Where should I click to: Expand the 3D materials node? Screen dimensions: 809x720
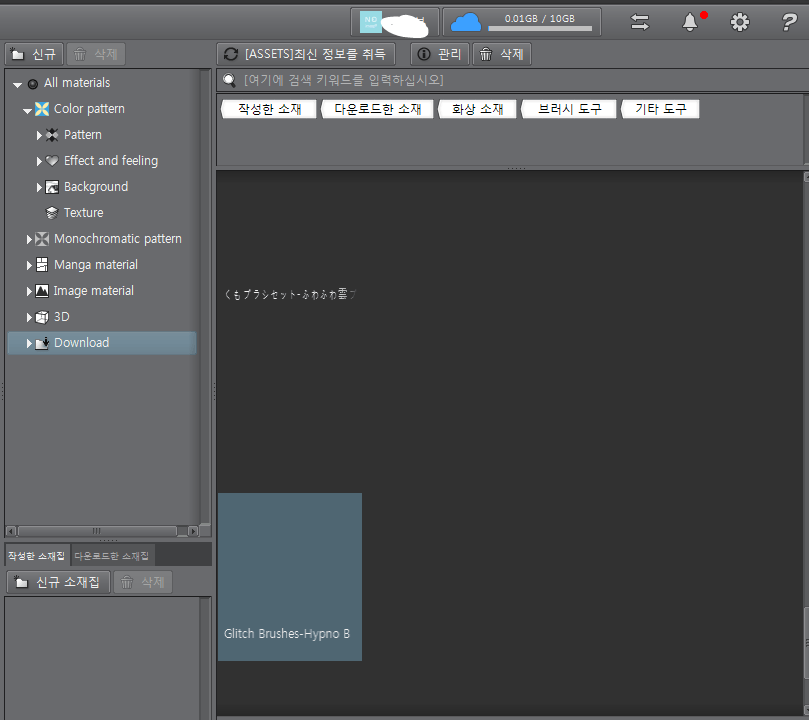[30, 317]
